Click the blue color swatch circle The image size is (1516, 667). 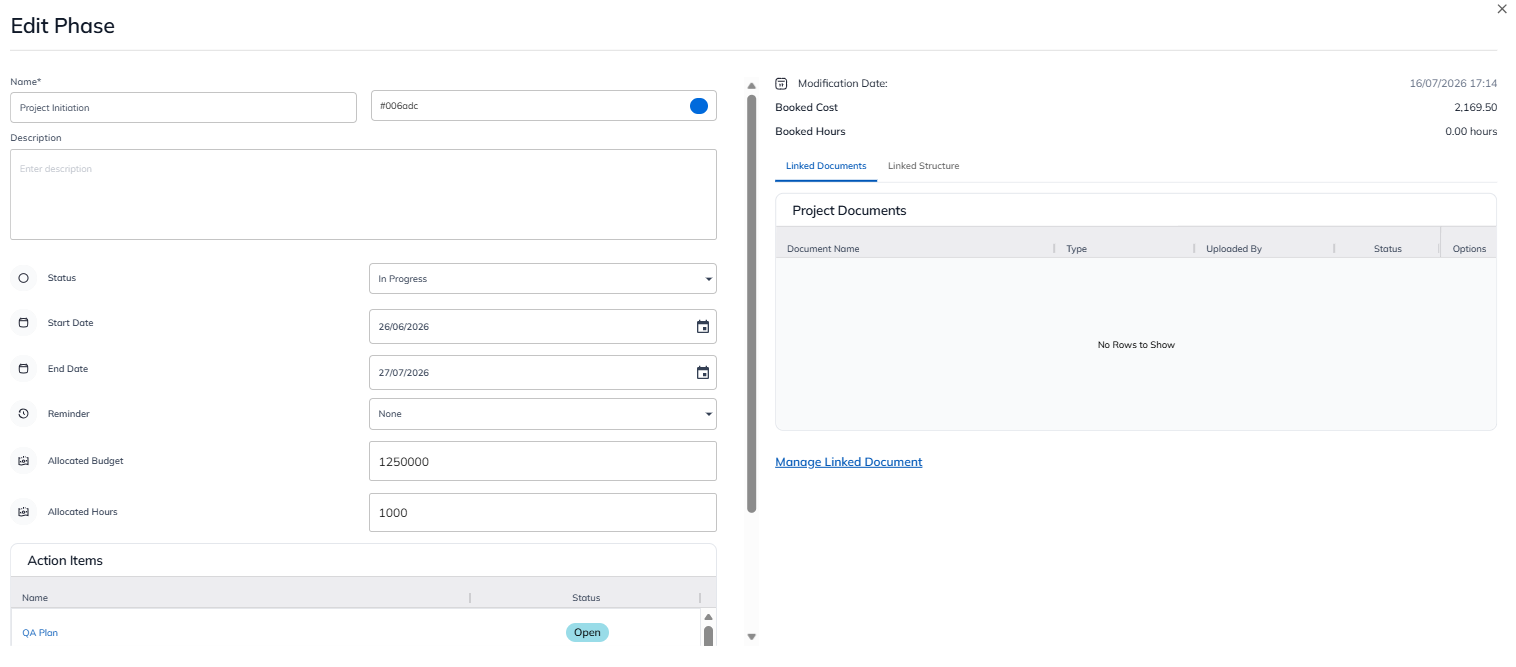click(699, 106)
